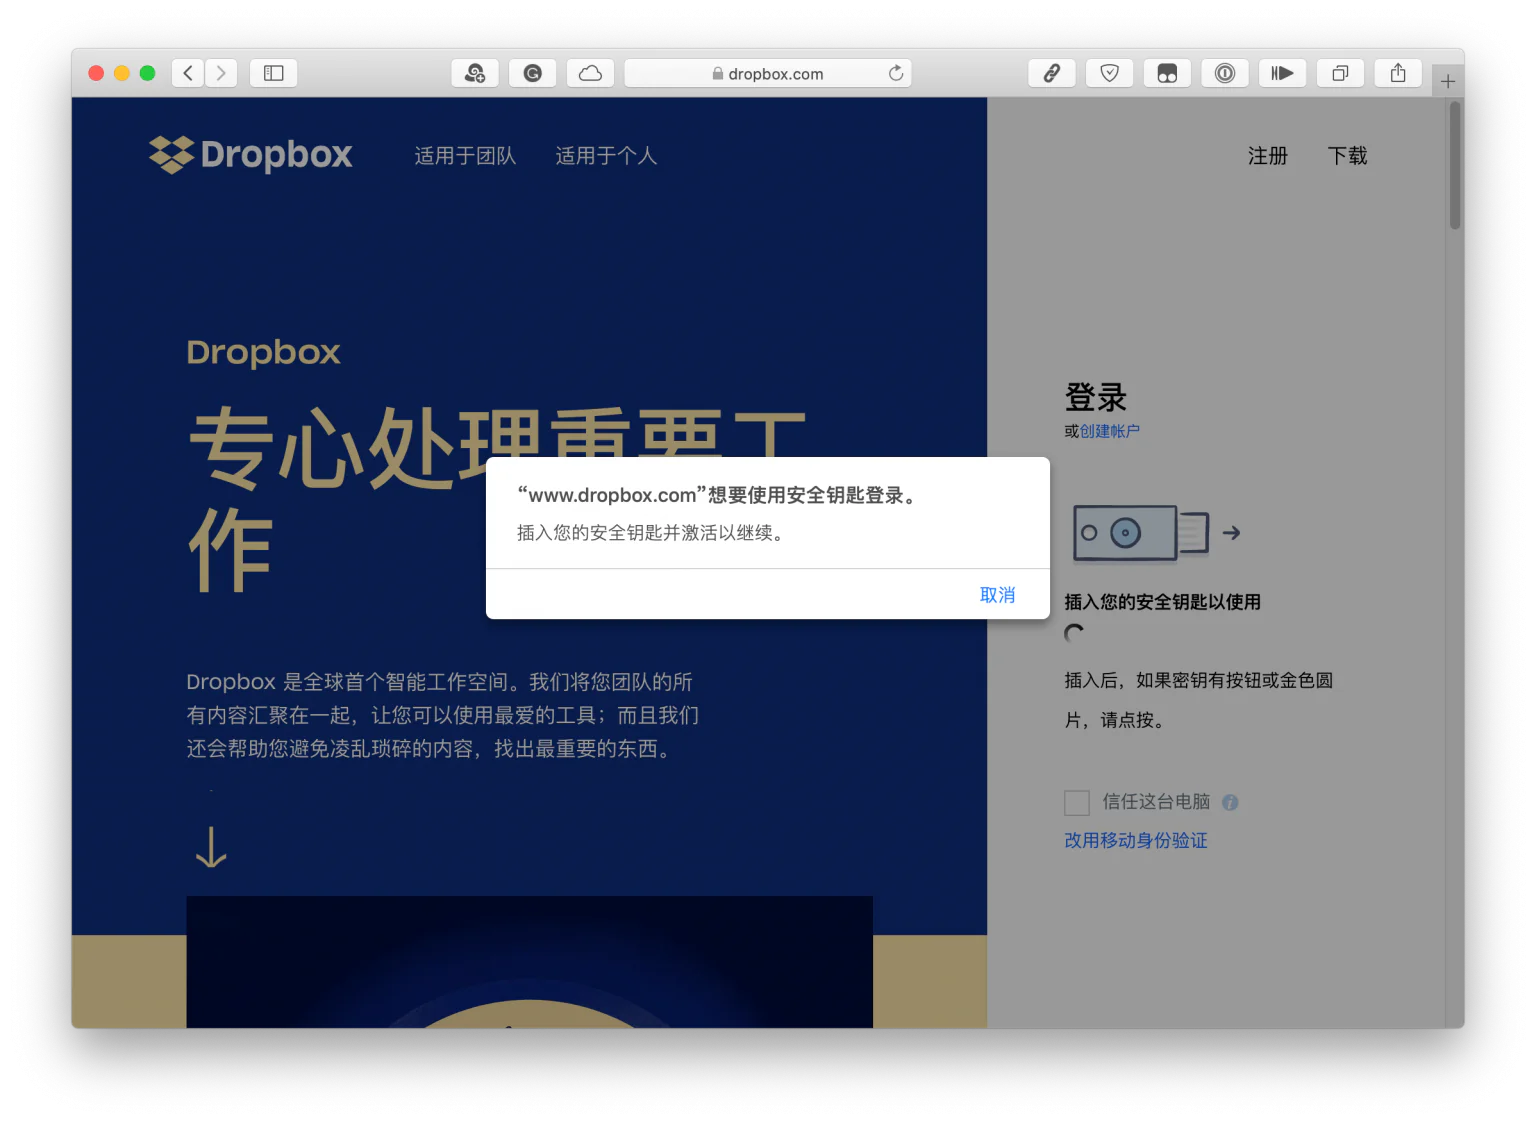Open the Grammarly extension in the toolbar
Image resolution: width=1536 pixels, height=1123 pixels.
click(x=532, y=72)
